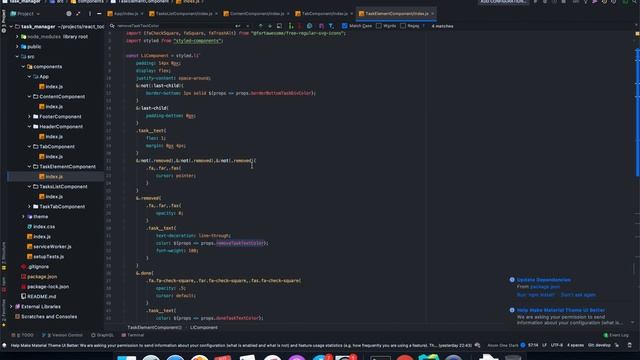The width and height of the screenshot is (640, 360).
Task: Click the green button in top-right toolbar
Action: 625,2
